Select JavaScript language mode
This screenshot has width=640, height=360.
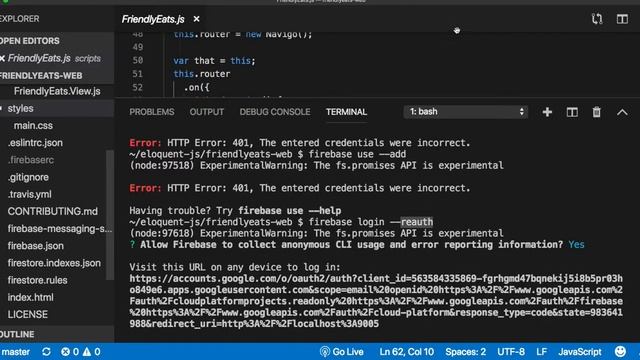(x=580, y=351)
